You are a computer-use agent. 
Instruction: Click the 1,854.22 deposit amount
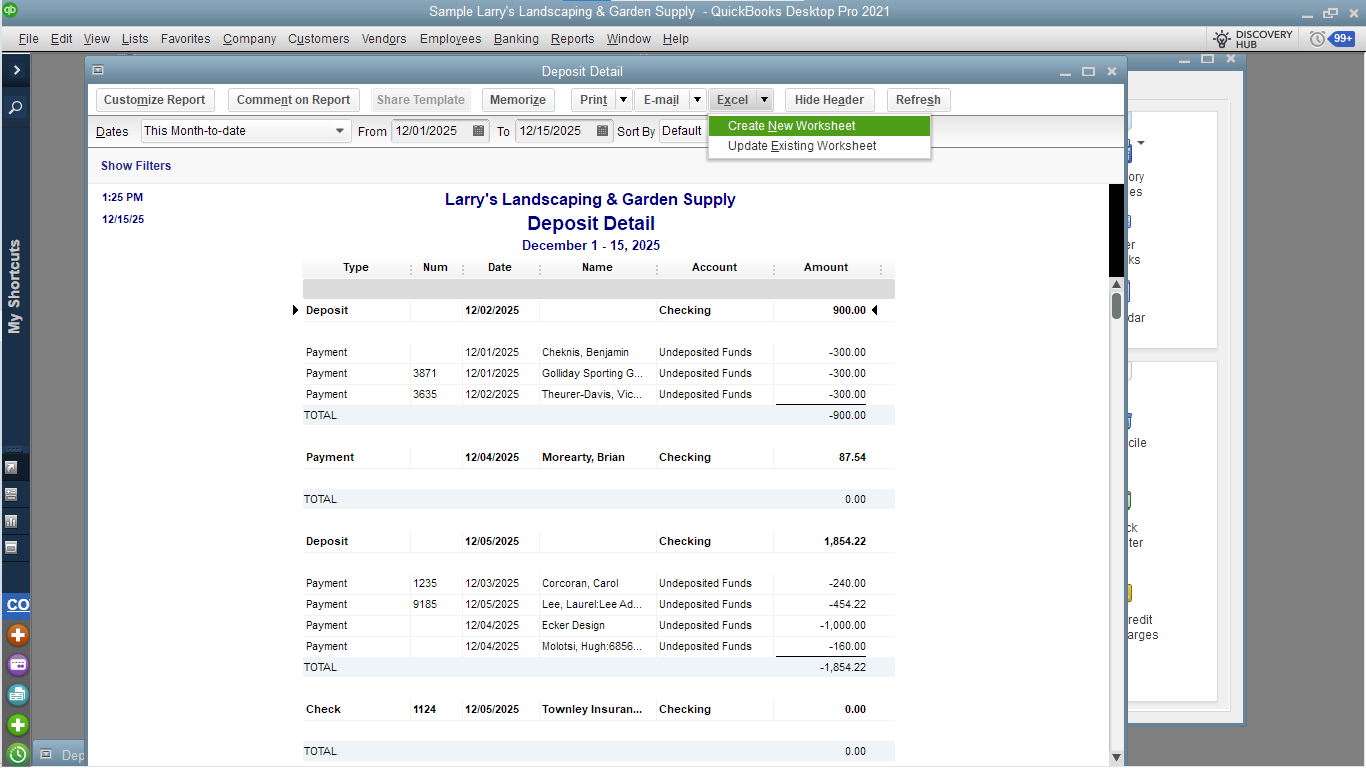845,541
